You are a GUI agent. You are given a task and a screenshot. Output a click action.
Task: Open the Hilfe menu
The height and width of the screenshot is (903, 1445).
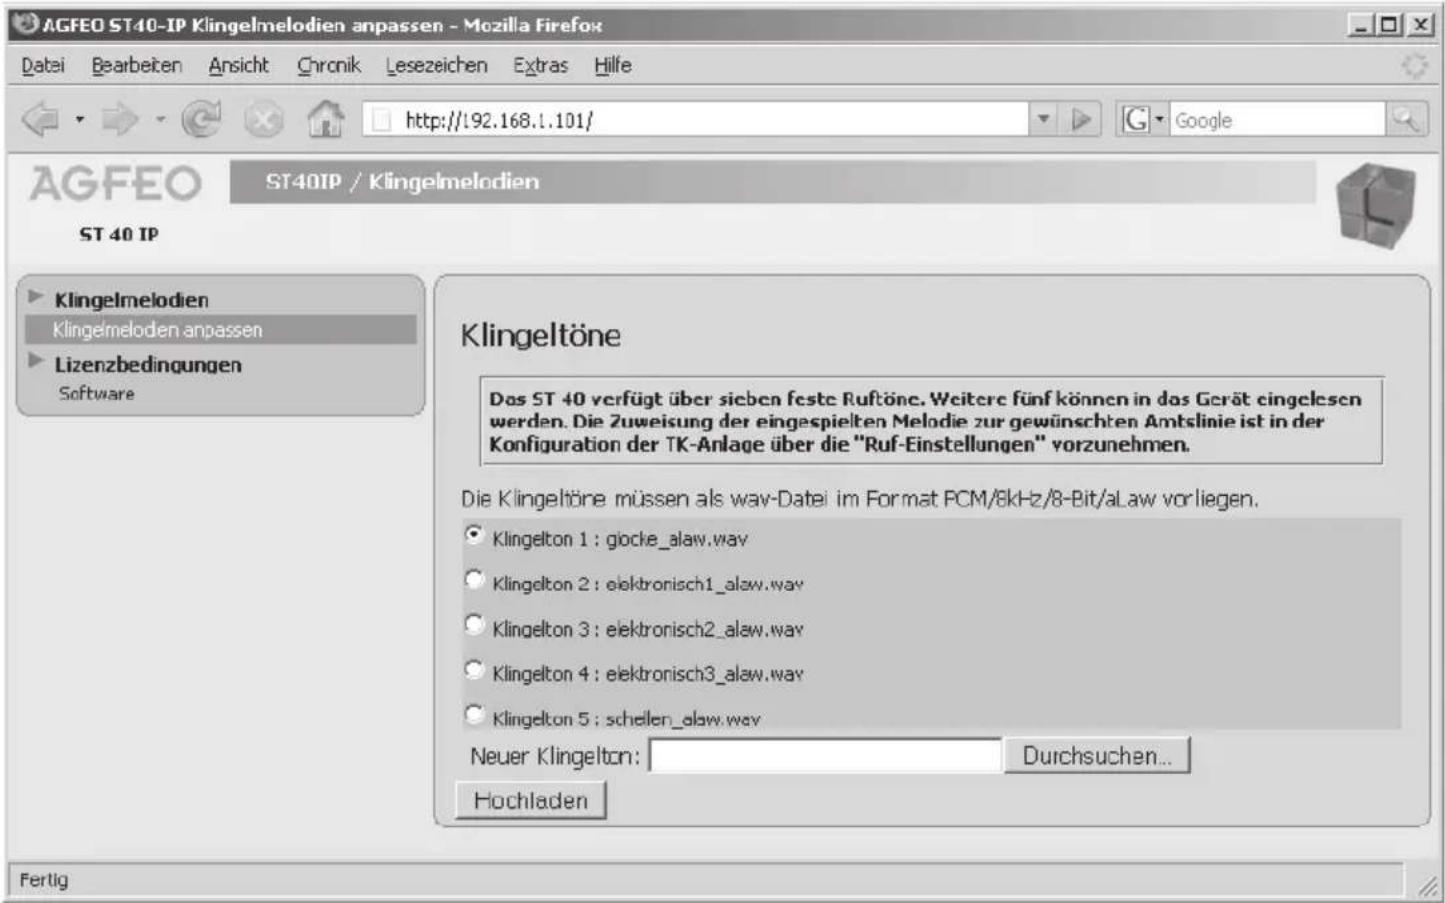coord(612,66)
